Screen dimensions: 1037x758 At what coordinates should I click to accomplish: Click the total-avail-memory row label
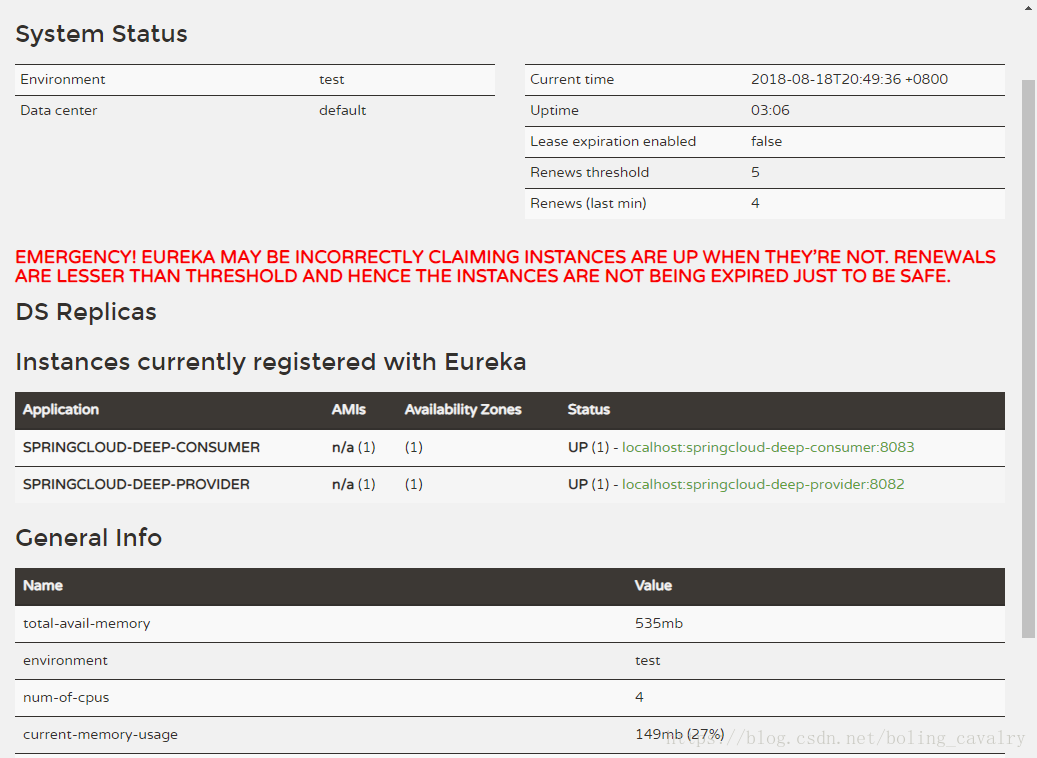86,623
